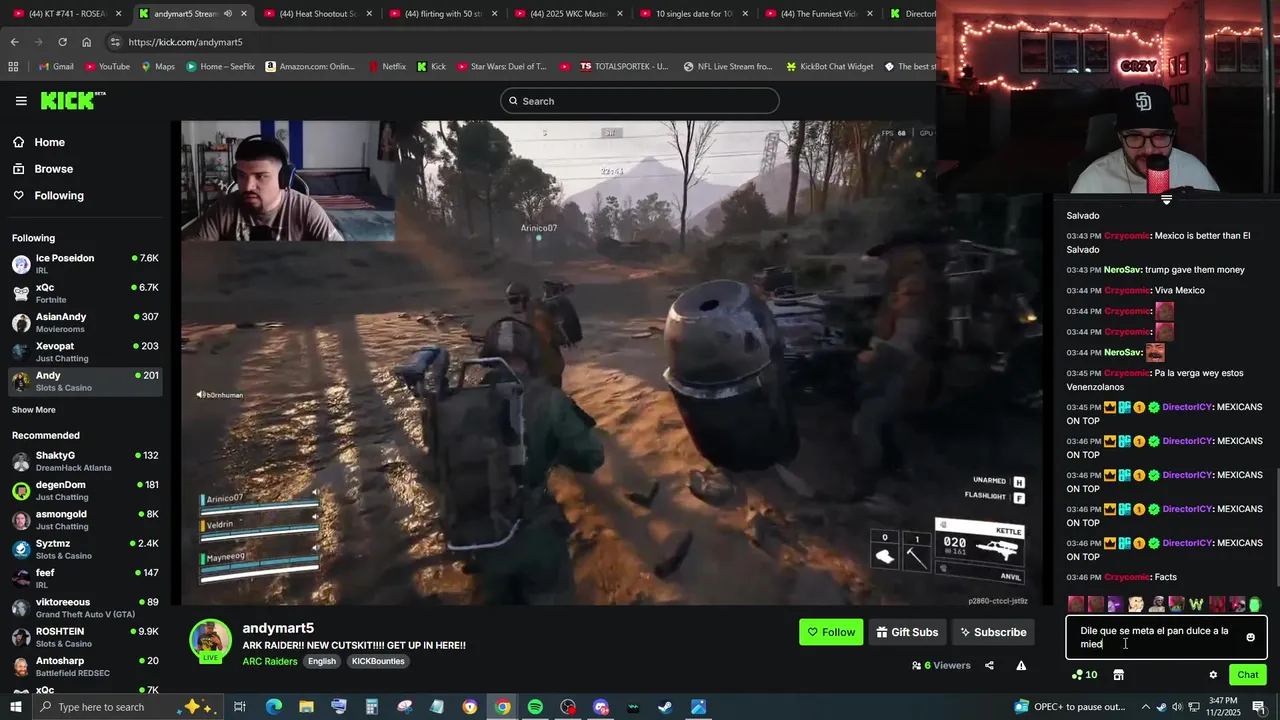The height and width of the screenshot is (720, 1280).
Task: Click the KICKBounties tag
Action: tap(379, 661)
